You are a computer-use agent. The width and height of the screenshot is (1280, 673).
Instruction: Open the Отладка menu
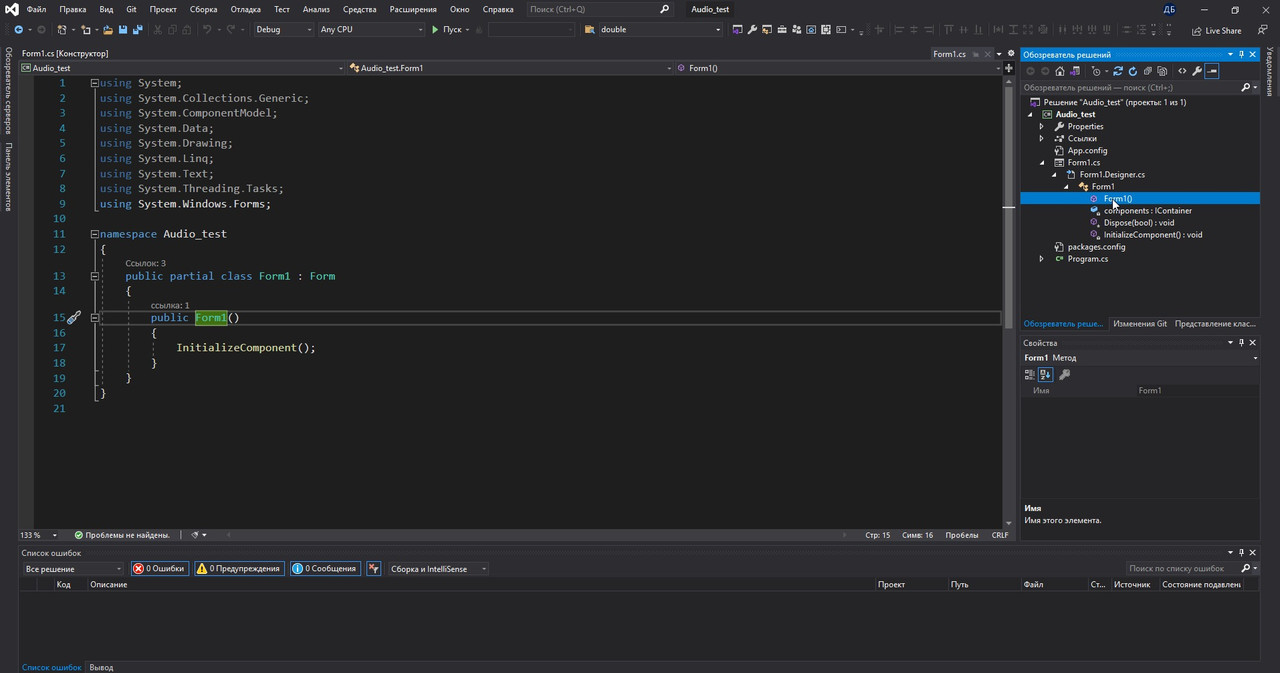pos(245,9)
